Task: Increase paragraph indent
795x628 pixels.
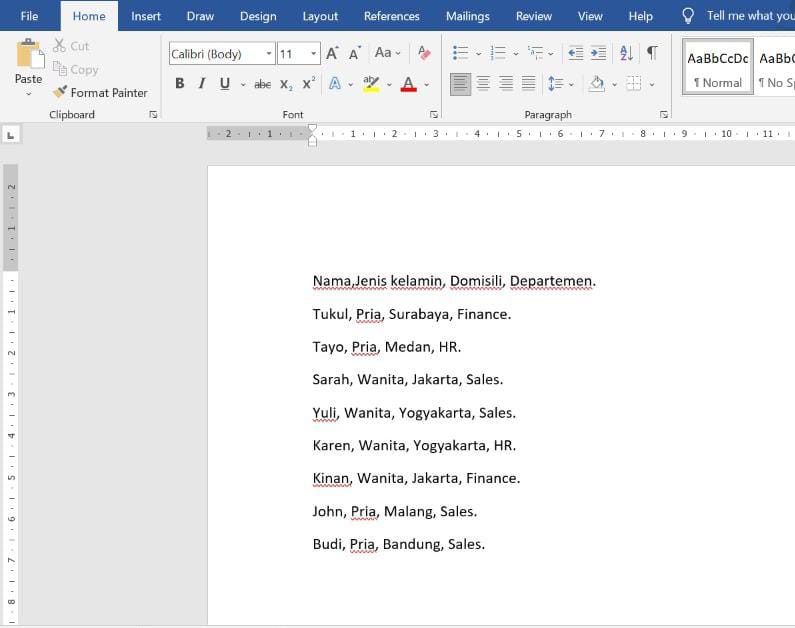Action: click(598, 53)
